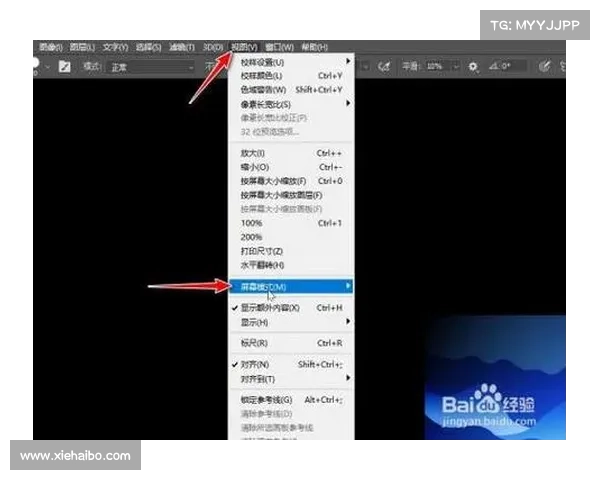
Task: Click the 视图(V) menu title
Action: pos(245,47)
